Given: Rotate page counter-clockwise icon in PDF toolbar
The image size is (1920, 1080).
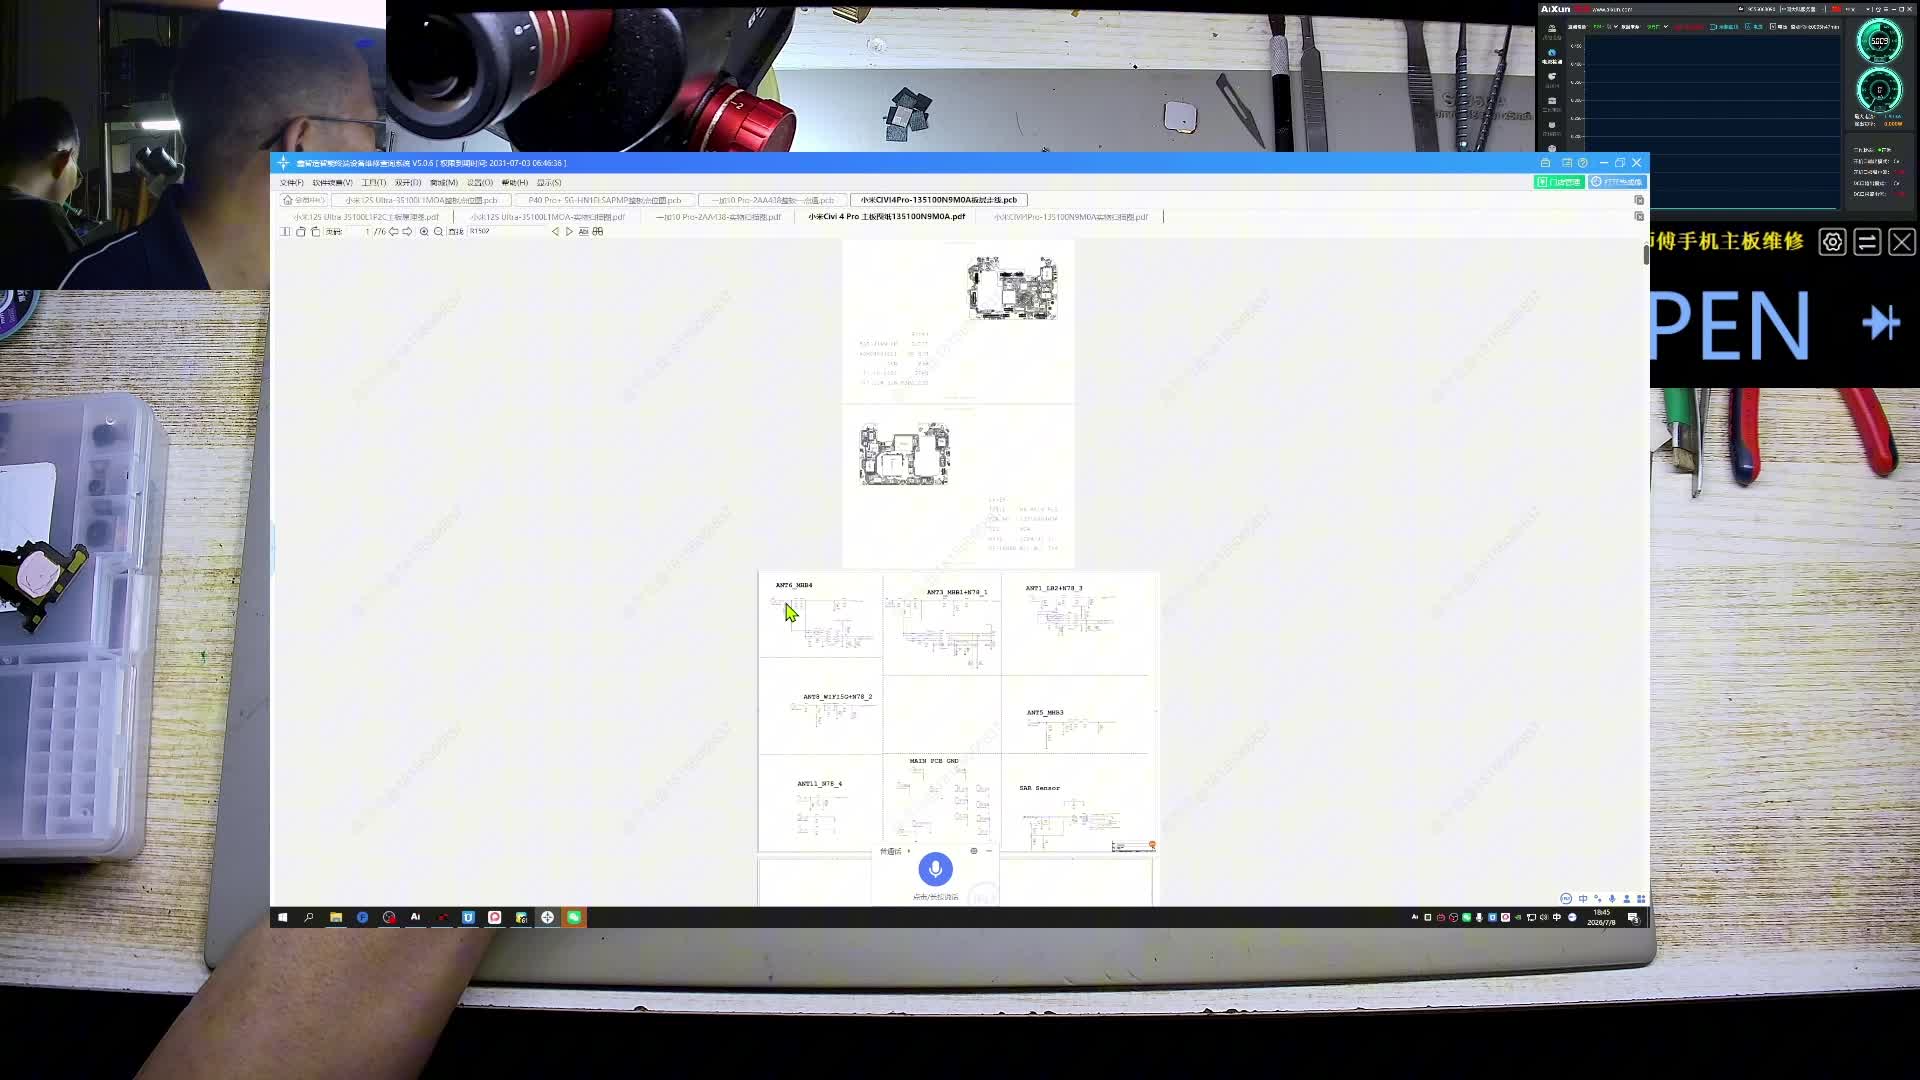Looking at the screenshot, I should (301, 232).
